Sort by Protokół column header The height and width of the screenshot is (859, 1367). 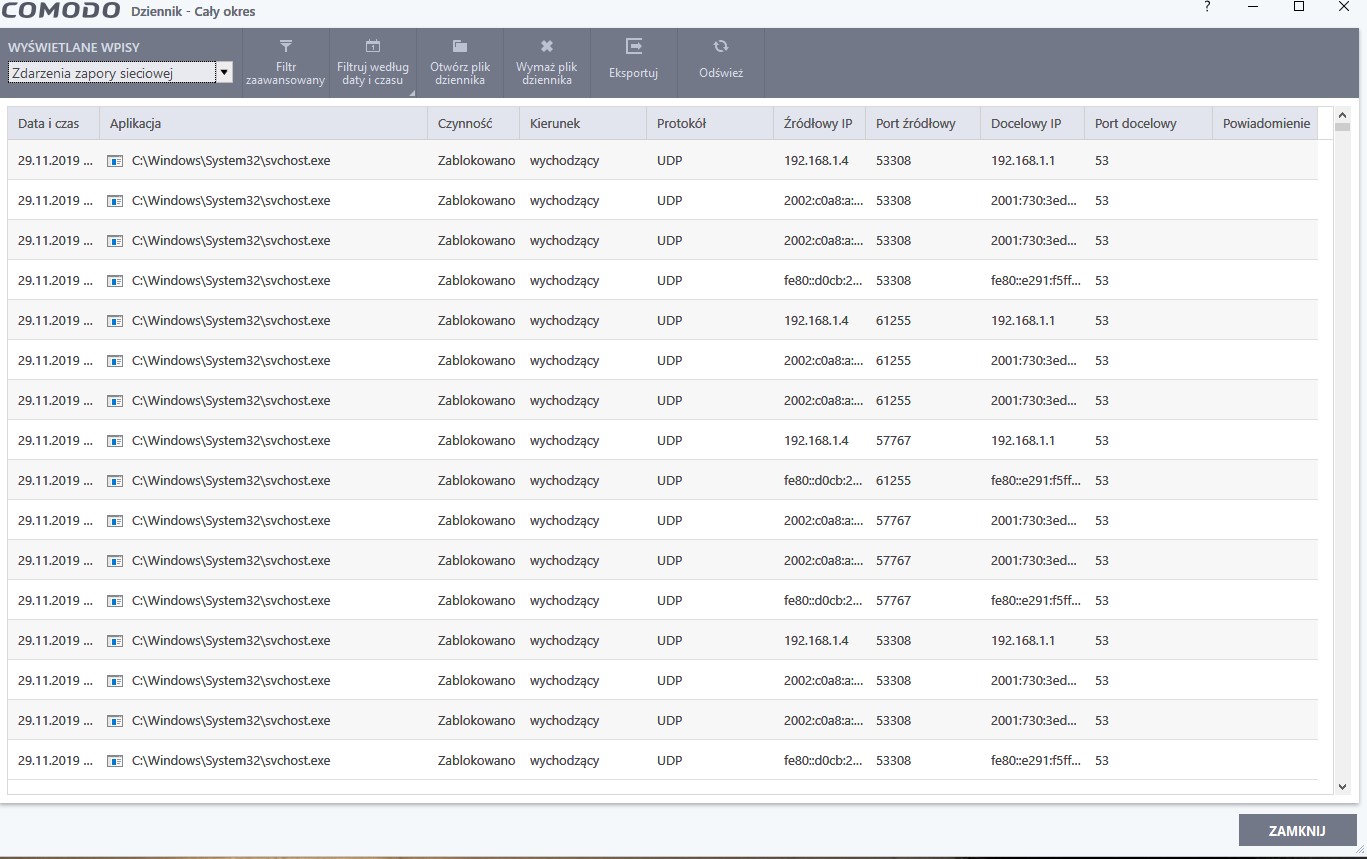pos(710,124)
